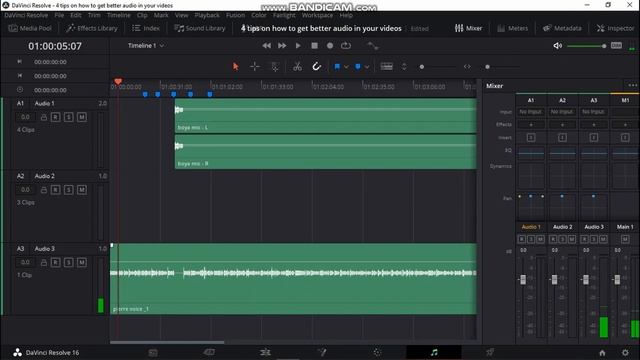The width and height of the screenshot is (640, 360).
Task: Switch to the Edit page icon
Action: coord(265,352)
